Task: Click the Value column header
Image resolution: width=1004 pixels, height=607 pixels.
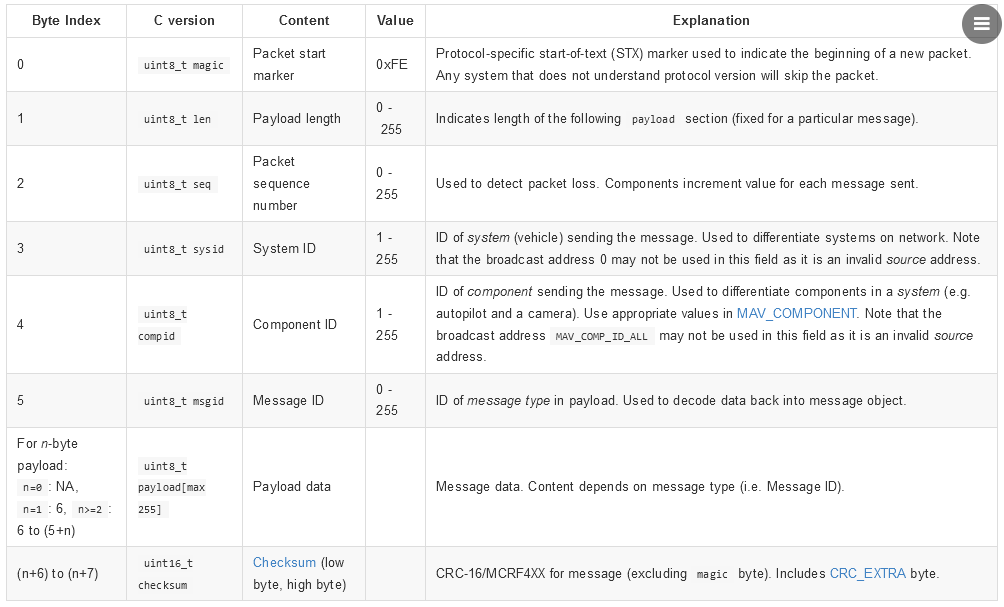Action: 395,20
